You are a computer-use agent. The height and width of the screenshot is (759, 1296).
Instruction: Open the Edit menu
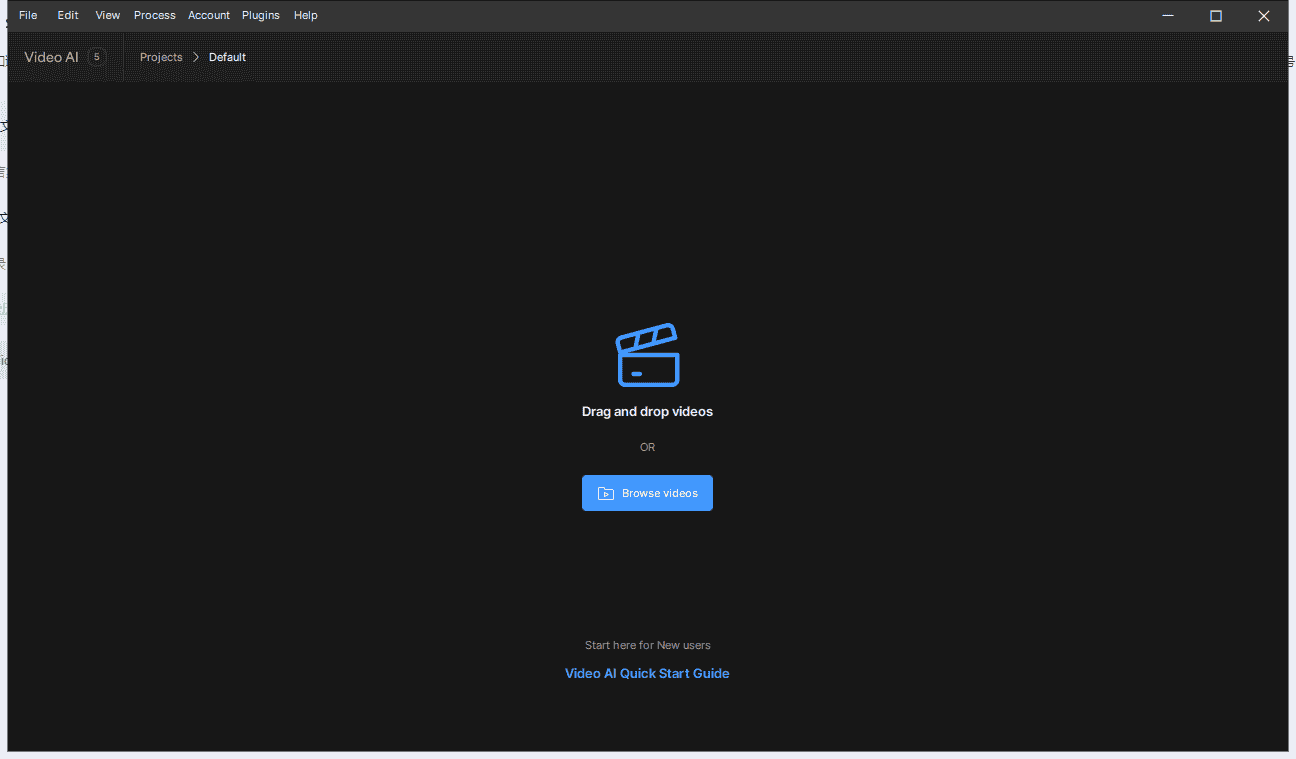click(68, 15)
